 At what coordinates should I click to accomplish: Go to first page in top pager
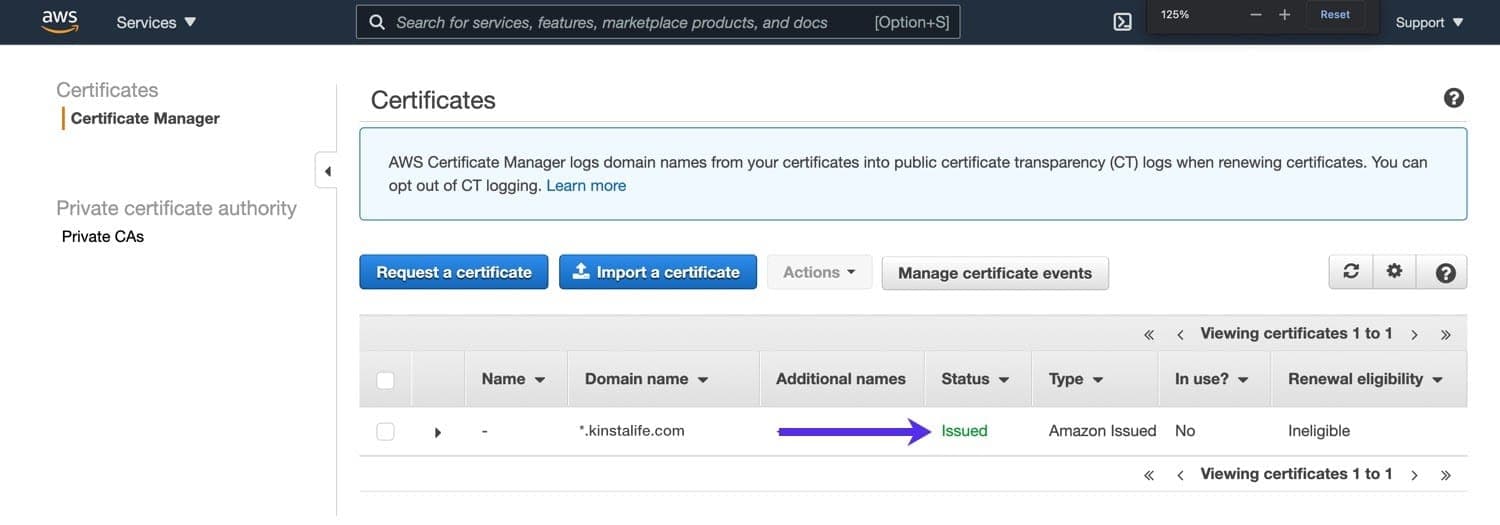(x=1149, y=334)
